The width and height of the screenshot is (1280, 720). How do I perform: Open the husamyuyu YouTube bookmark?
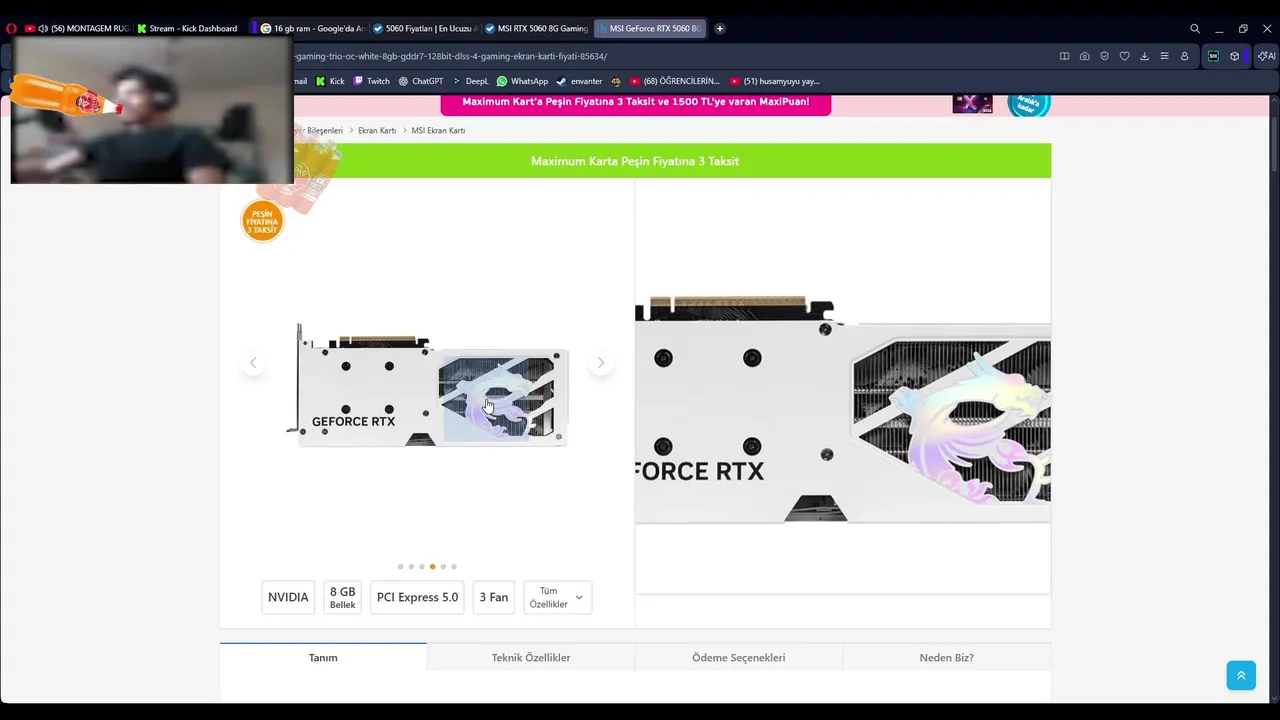pos(774,81)
